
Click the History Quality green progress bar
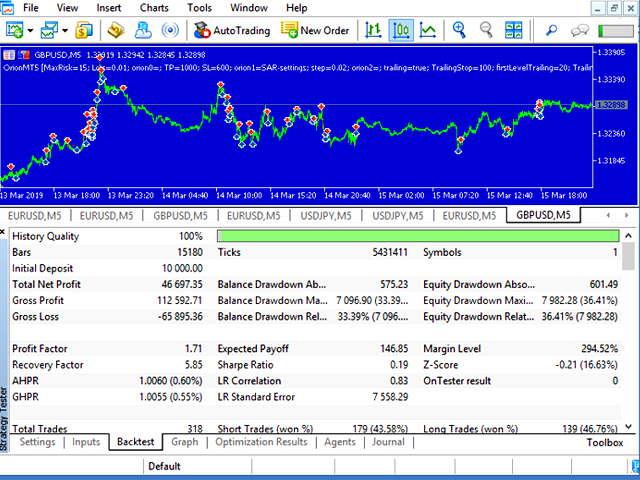[x=418, y=236]
